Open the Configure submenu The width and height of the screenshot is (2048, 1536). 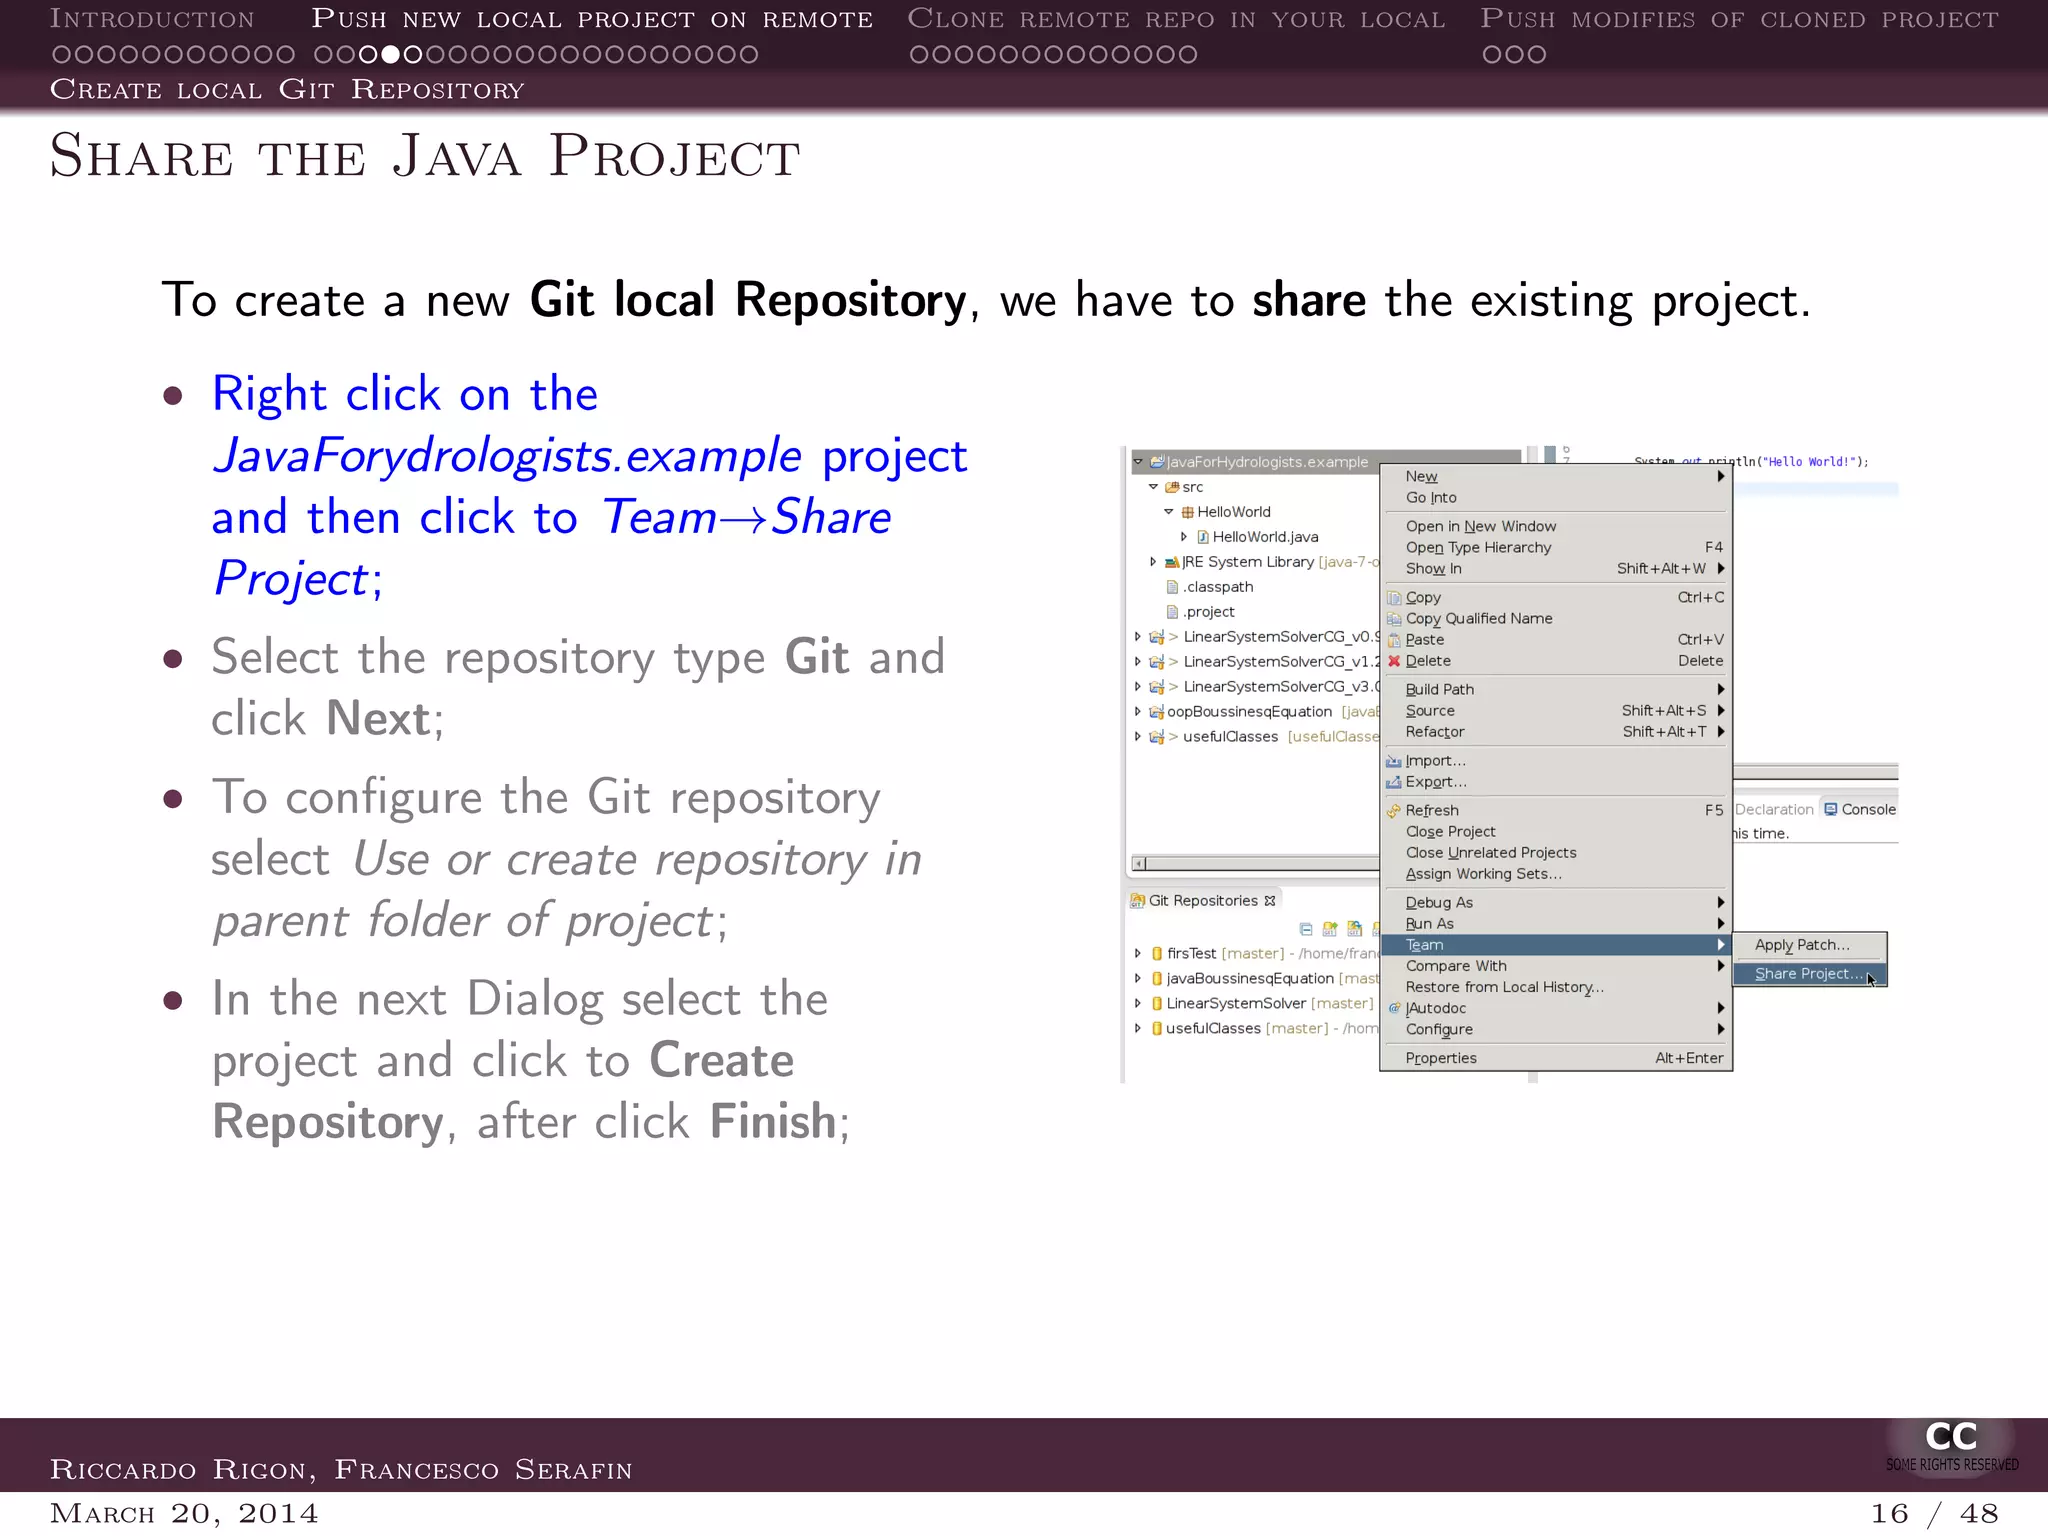point(1556,1029)
